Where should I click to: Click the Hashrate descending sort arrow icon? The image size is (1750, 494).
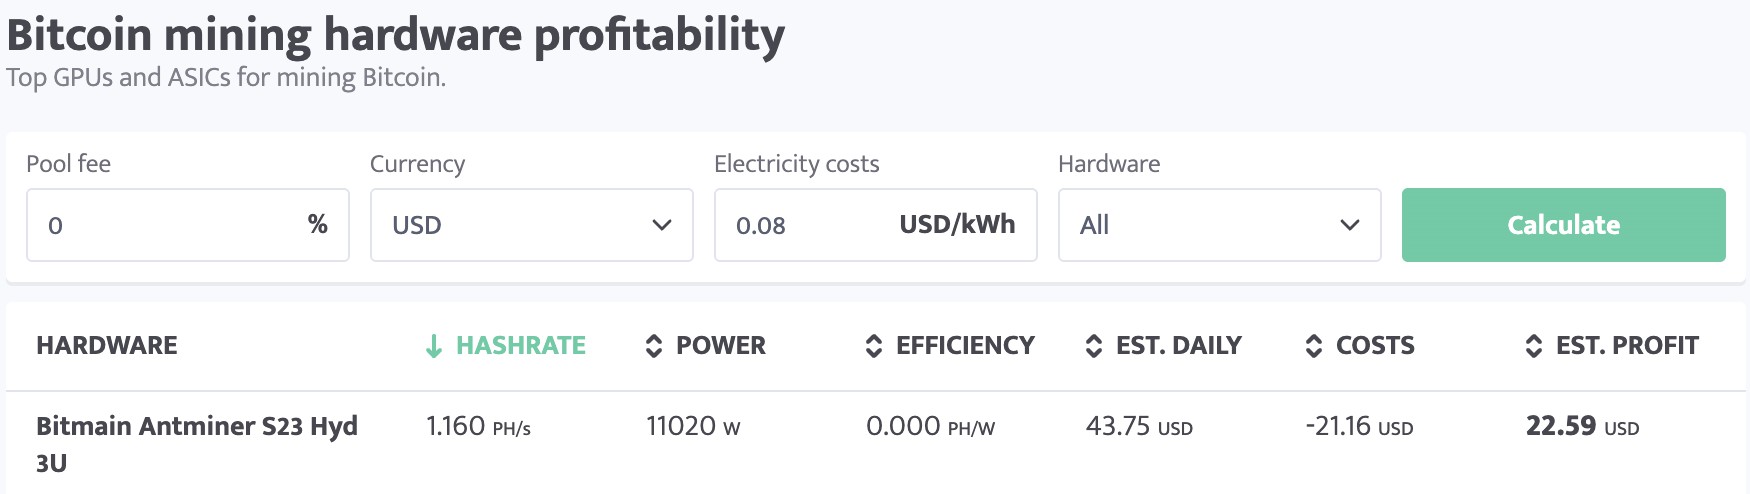tap(434, 346)
